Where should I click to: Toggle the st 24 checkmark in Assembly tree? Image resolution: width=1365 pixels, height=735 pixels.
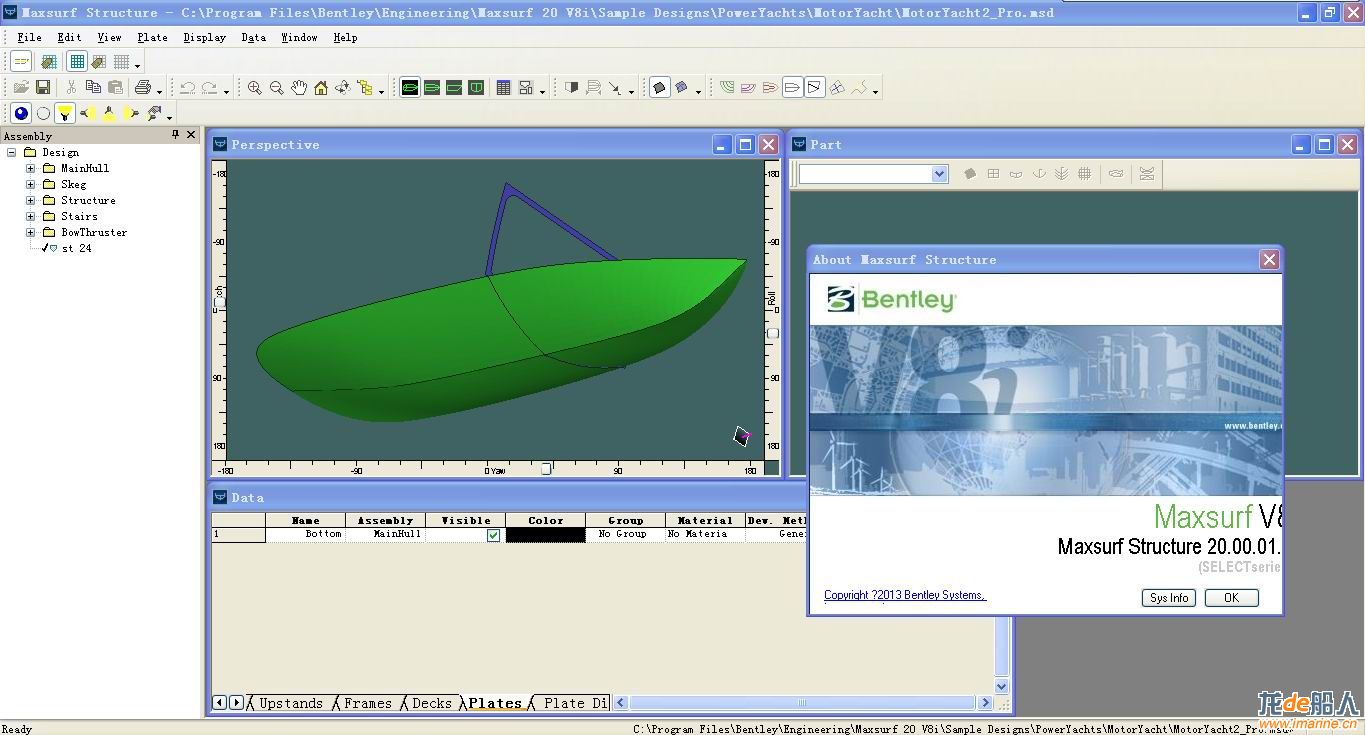coord(46,248)
